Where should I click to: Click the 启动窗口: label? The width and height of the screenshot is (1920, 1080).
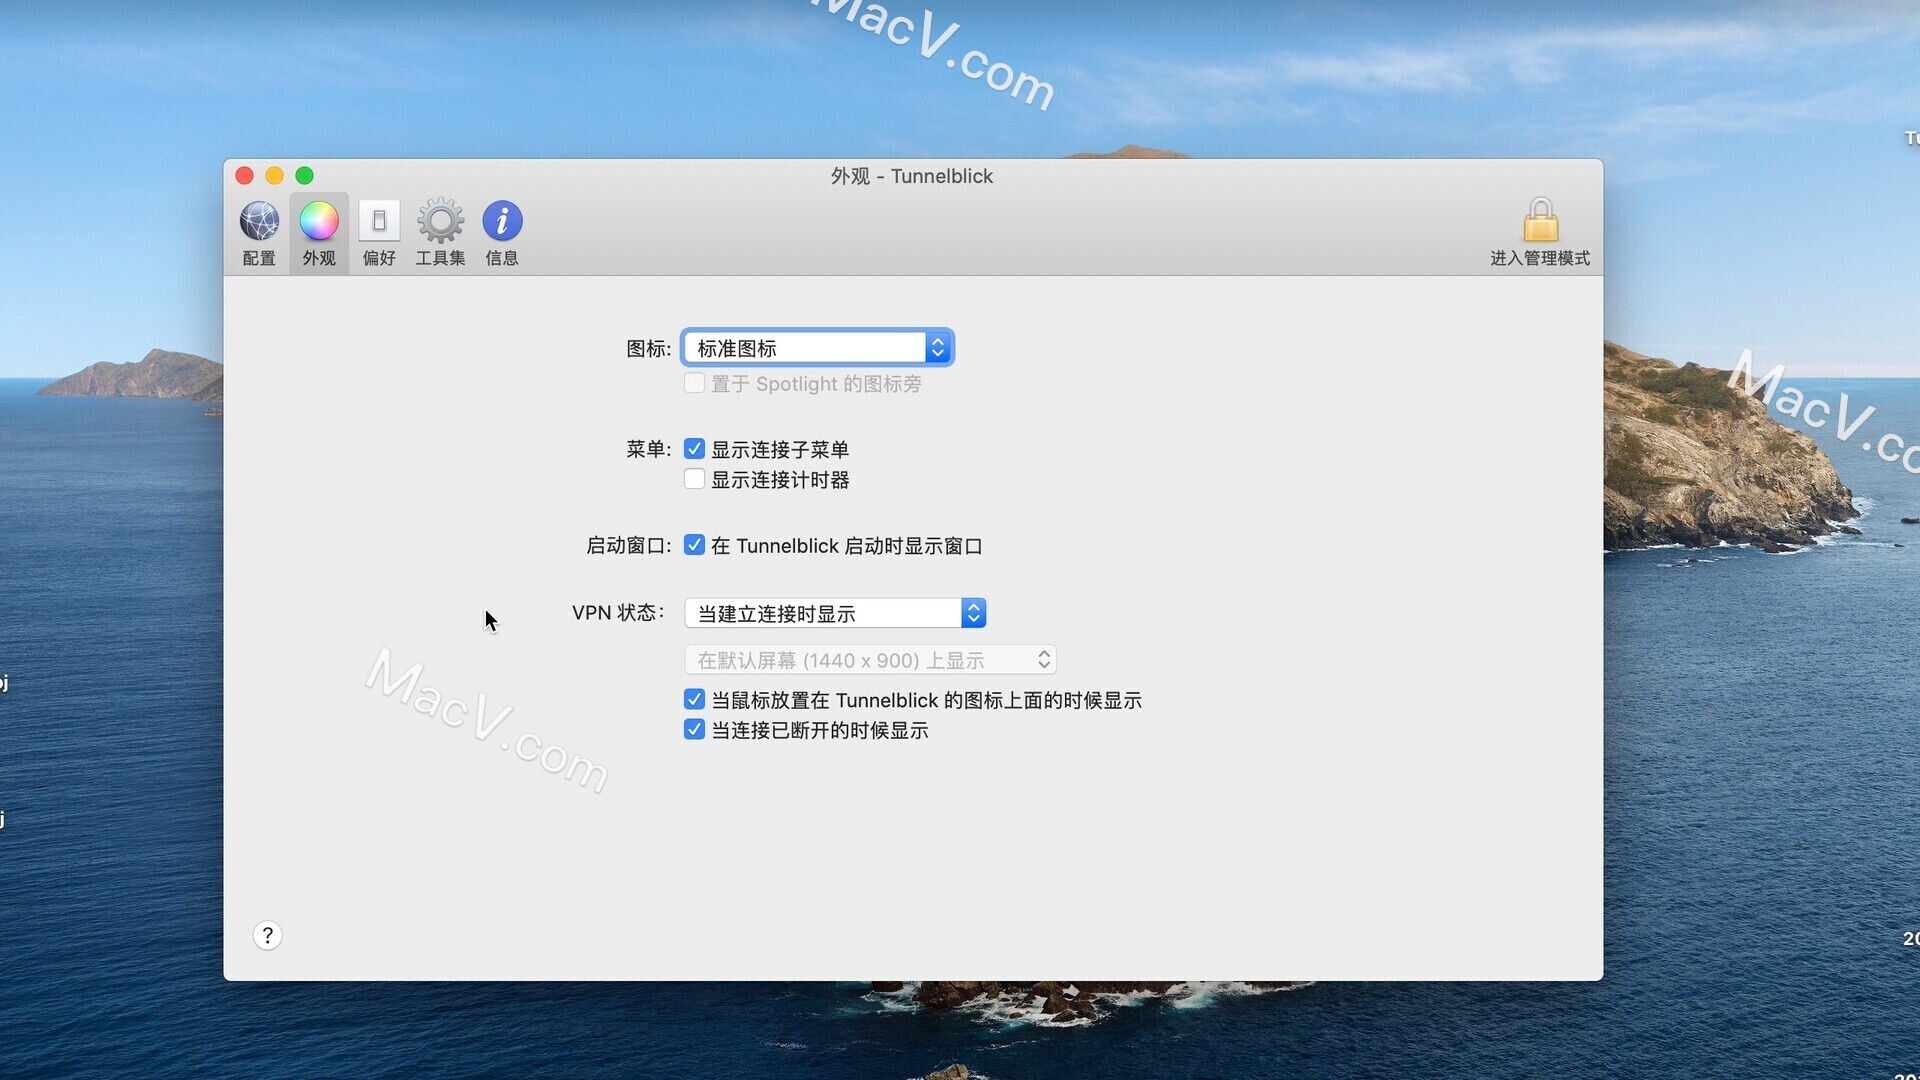coord(628,545)
